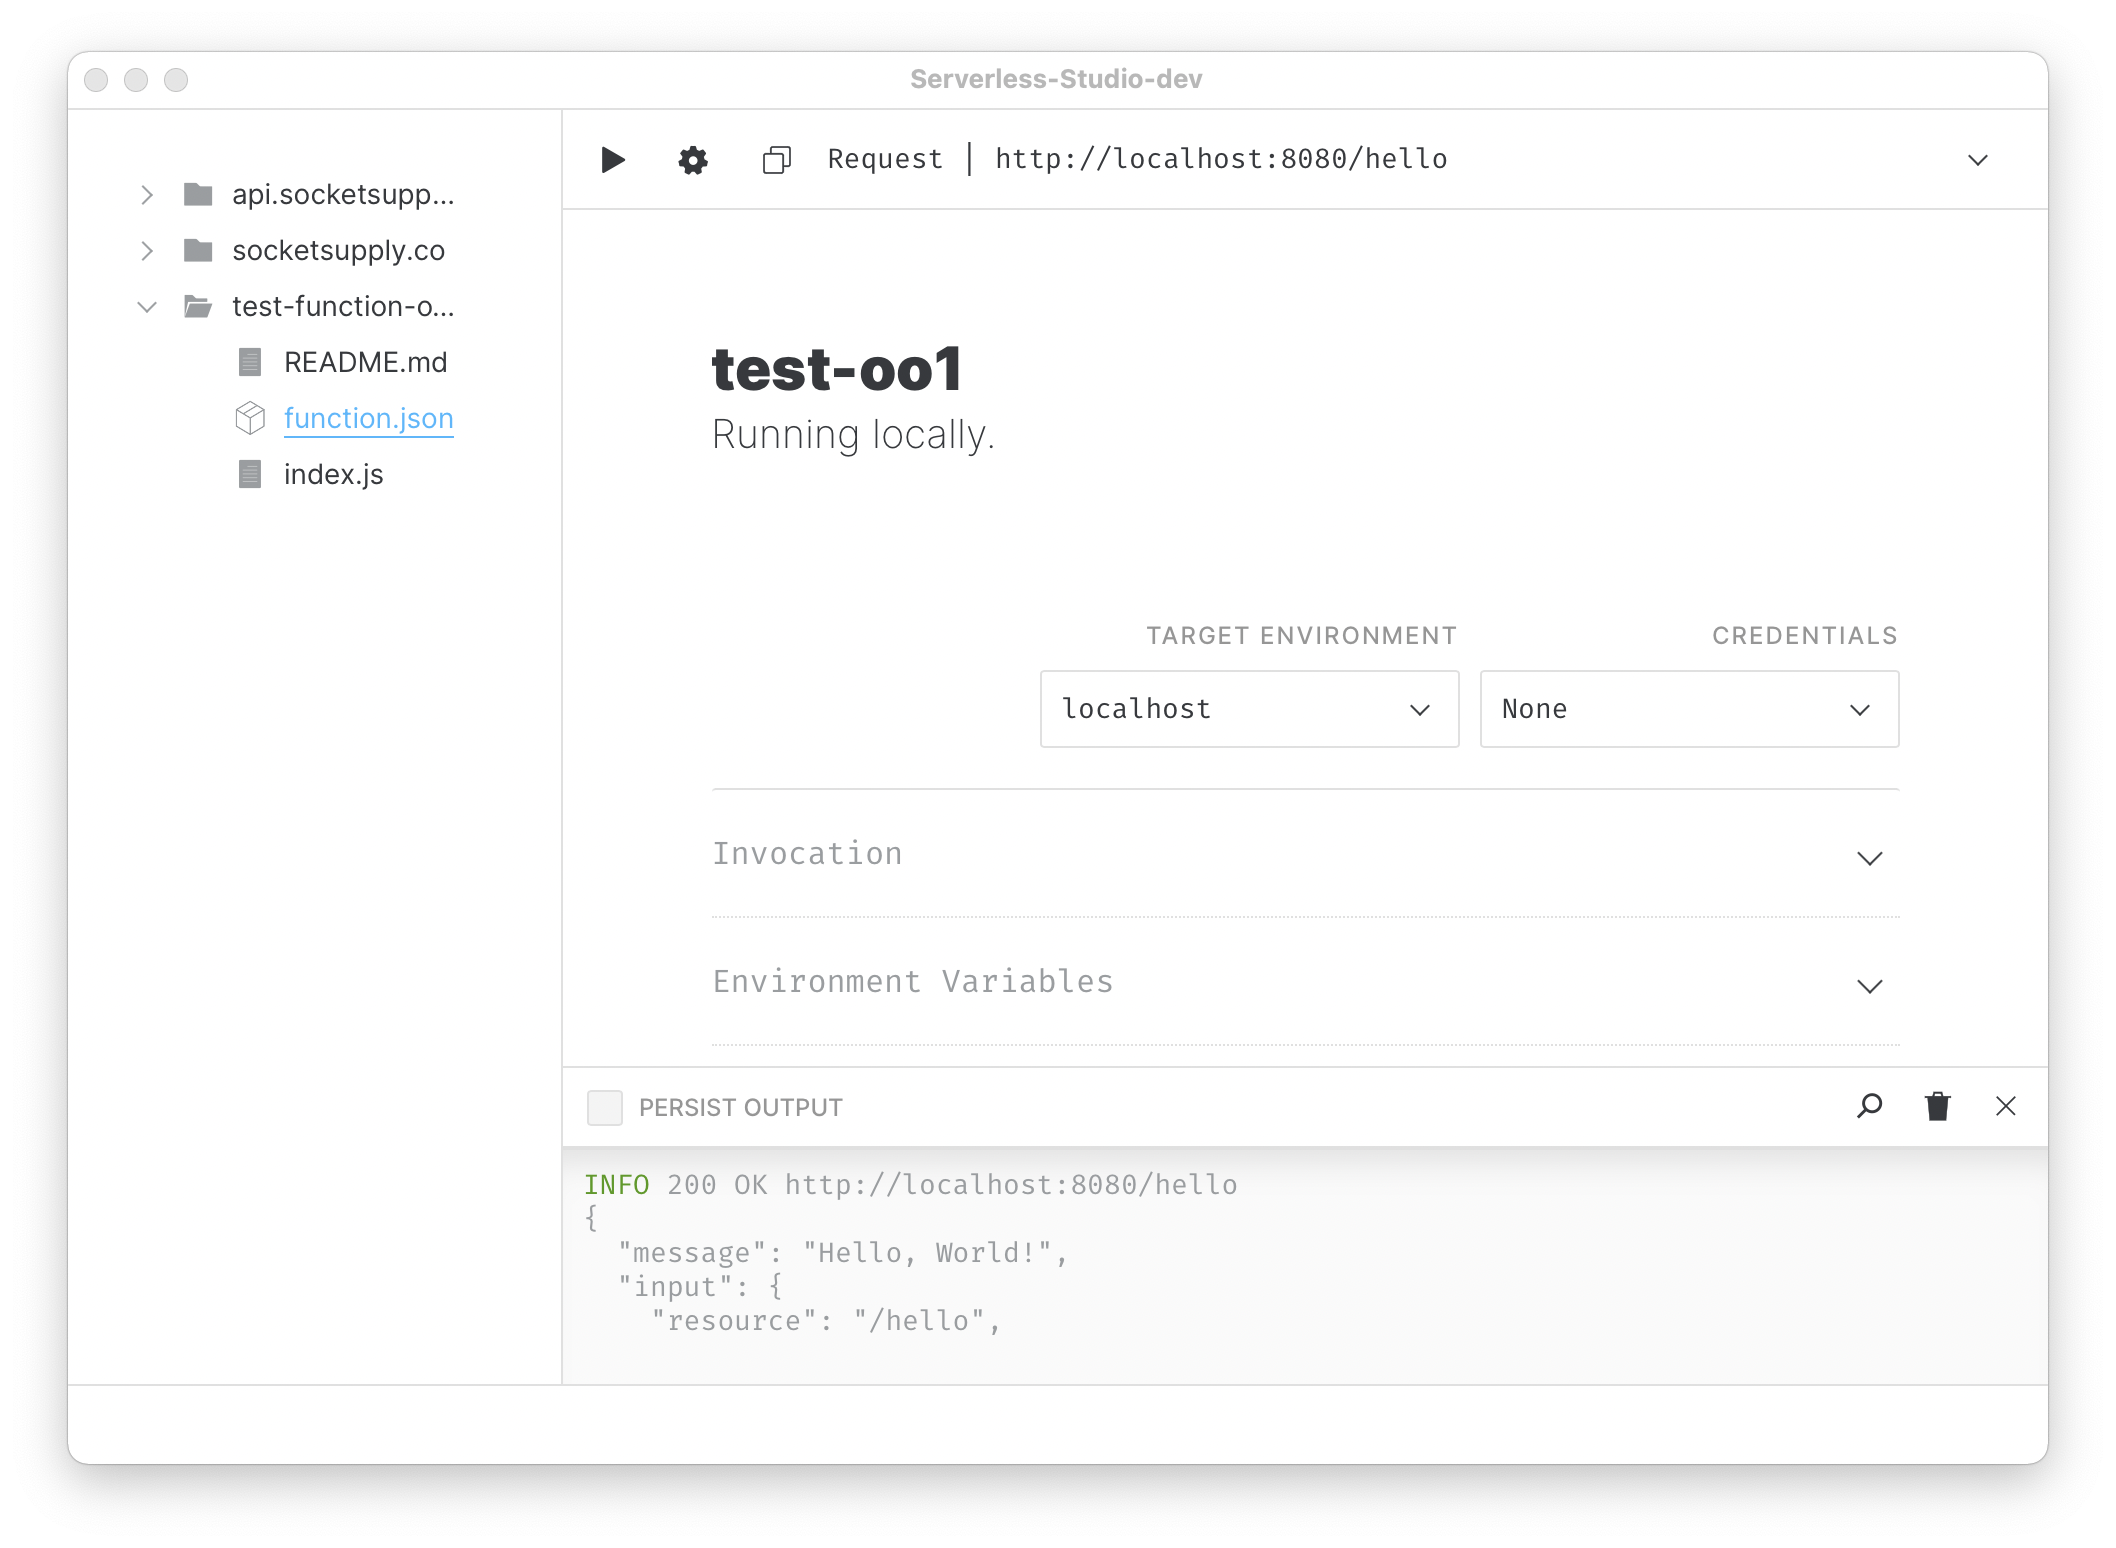Select the api.socketsupp... folder icon
The image size is (2116, 1548).
pyautogui.click(x=198, y=194)
